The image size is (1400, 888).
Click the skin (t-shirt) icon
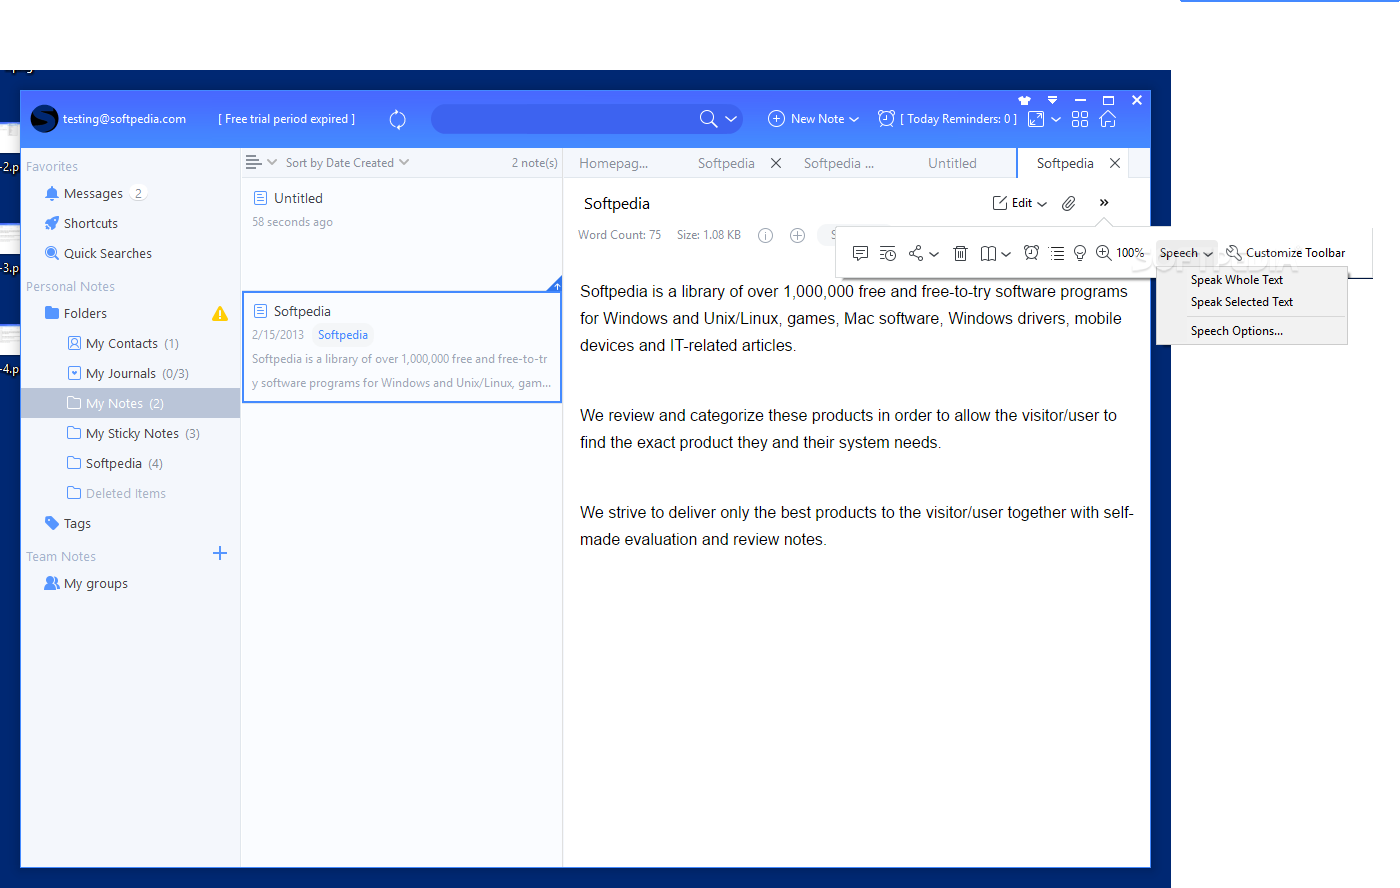point(1024,100)
